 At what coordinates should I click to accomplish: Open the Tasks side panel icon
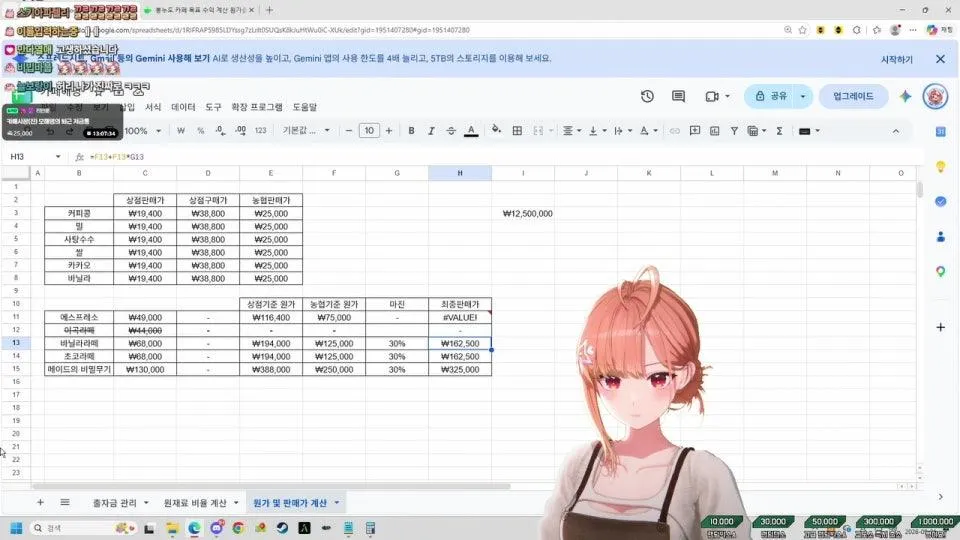(x=940, y=201)
